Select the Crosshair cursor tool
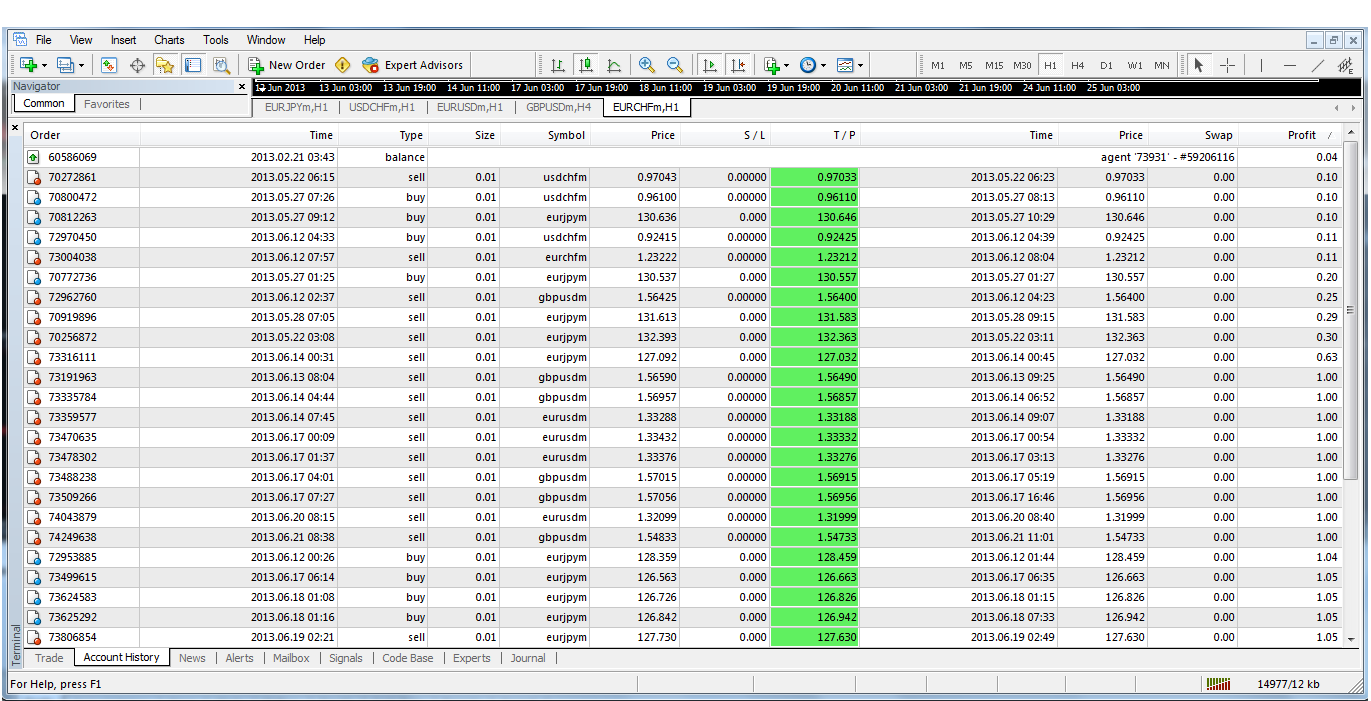Screen dimensions: 1371x701 click(1227, 65)
